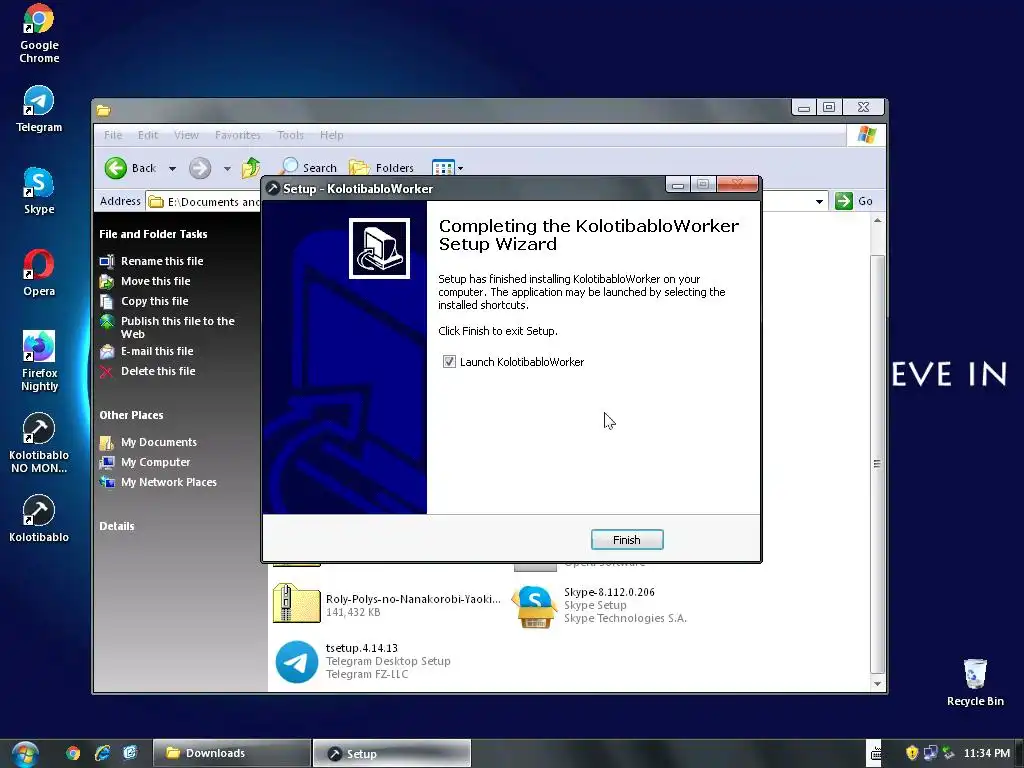Screen dimensions: 1024x768
Task: Open My Documents from Other Places
Action: pos(159,442)
